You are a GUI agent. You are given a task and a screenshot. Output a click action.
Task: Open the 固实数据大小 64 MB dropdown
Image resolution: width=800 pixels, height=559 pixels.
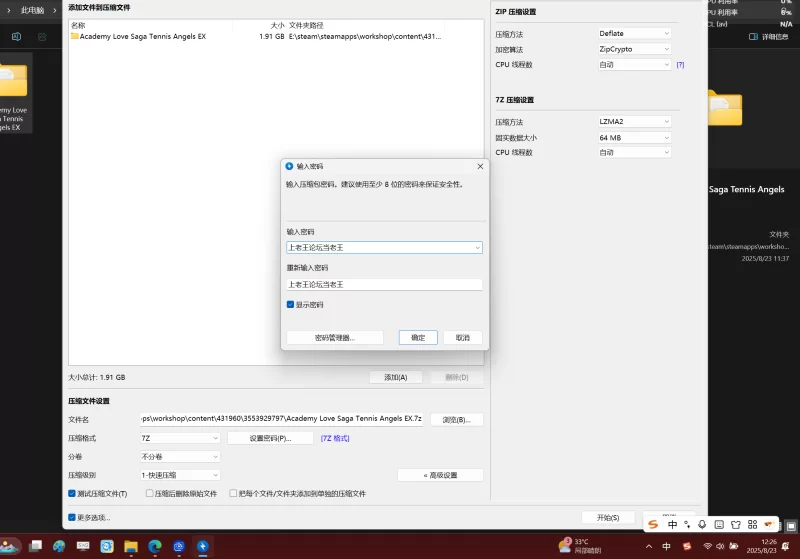click(x=634, y=138)
